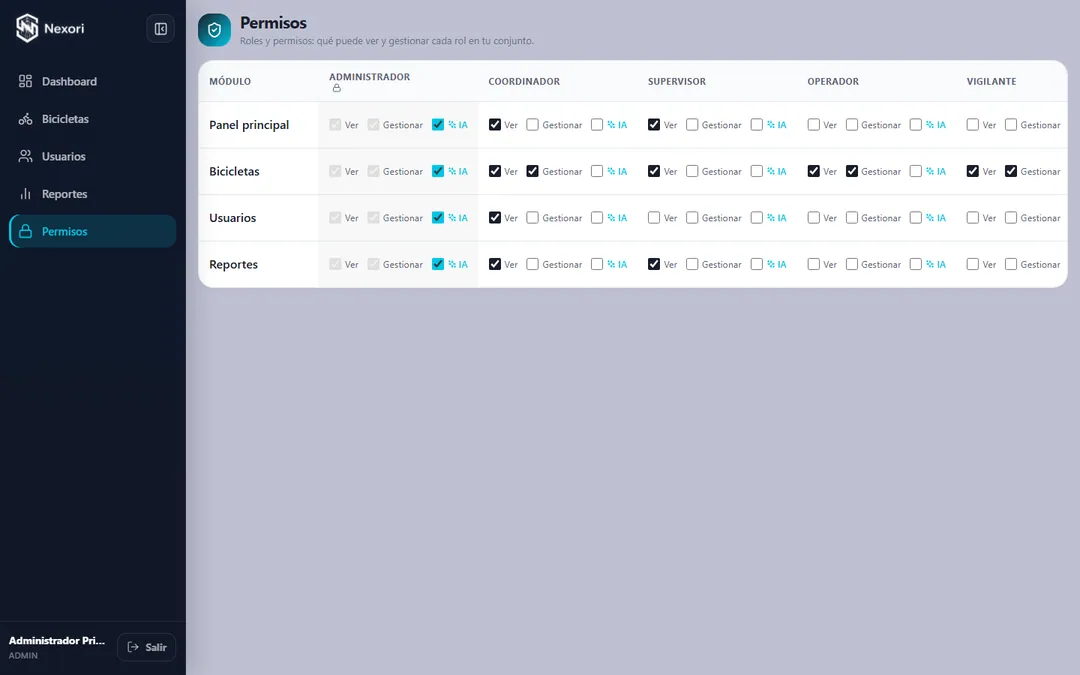Image resolution: width=1080 pixels, height=675 pixels.
Task: Click the OPERADOR column header
Action: (833, 81)
